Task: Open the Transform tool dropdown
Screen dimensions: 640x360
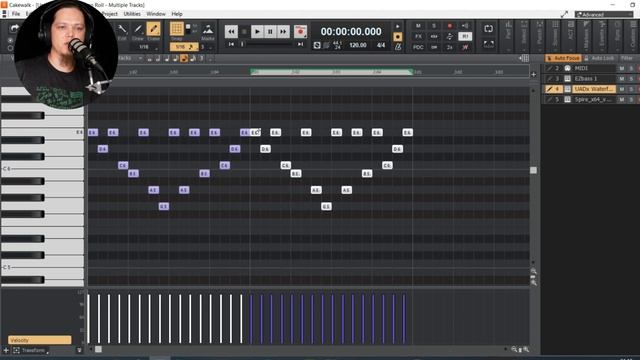Action: coord(31,350)
